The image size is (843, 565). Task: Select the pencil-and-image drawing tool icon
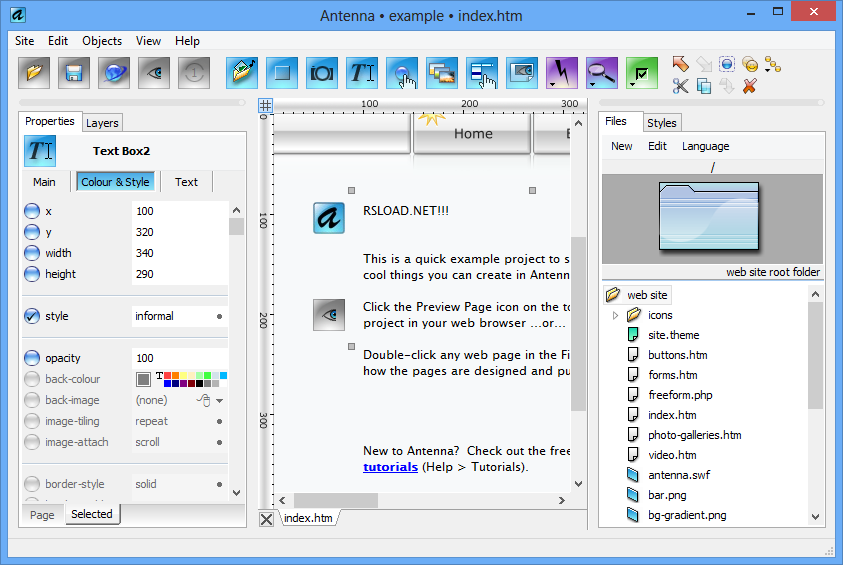pos(242,73)
